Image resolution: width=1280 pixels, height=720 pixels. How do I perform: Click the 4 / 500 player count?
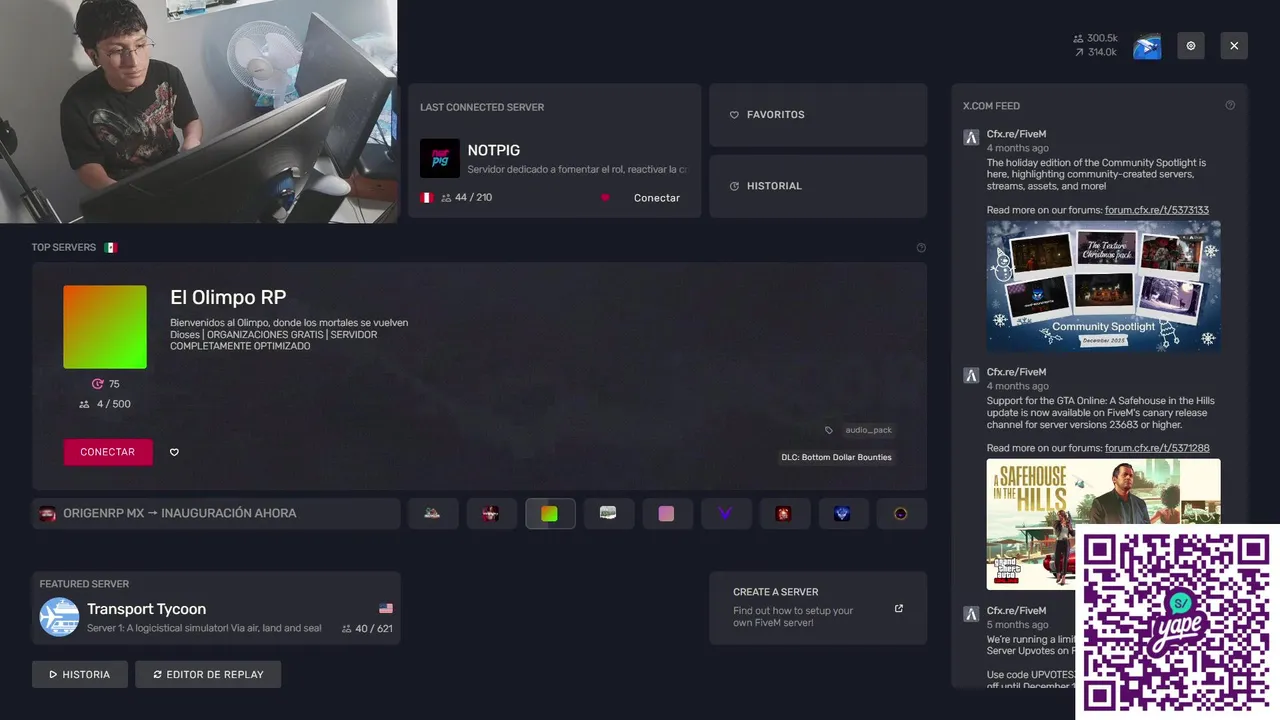105,404
